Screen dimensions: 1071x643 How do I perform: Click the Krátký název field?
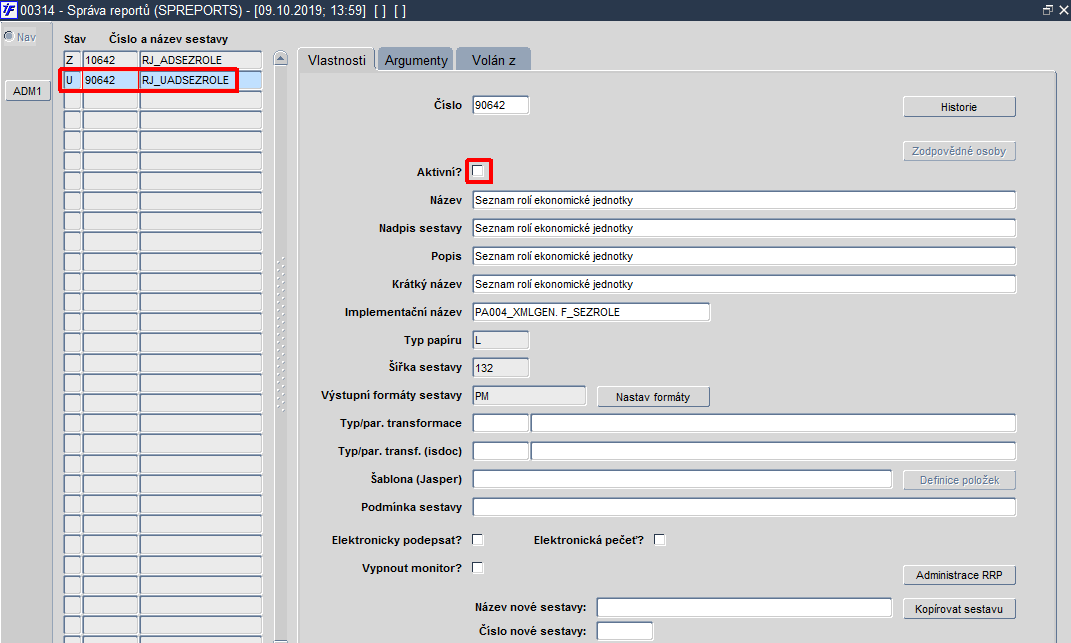point(744,284)
